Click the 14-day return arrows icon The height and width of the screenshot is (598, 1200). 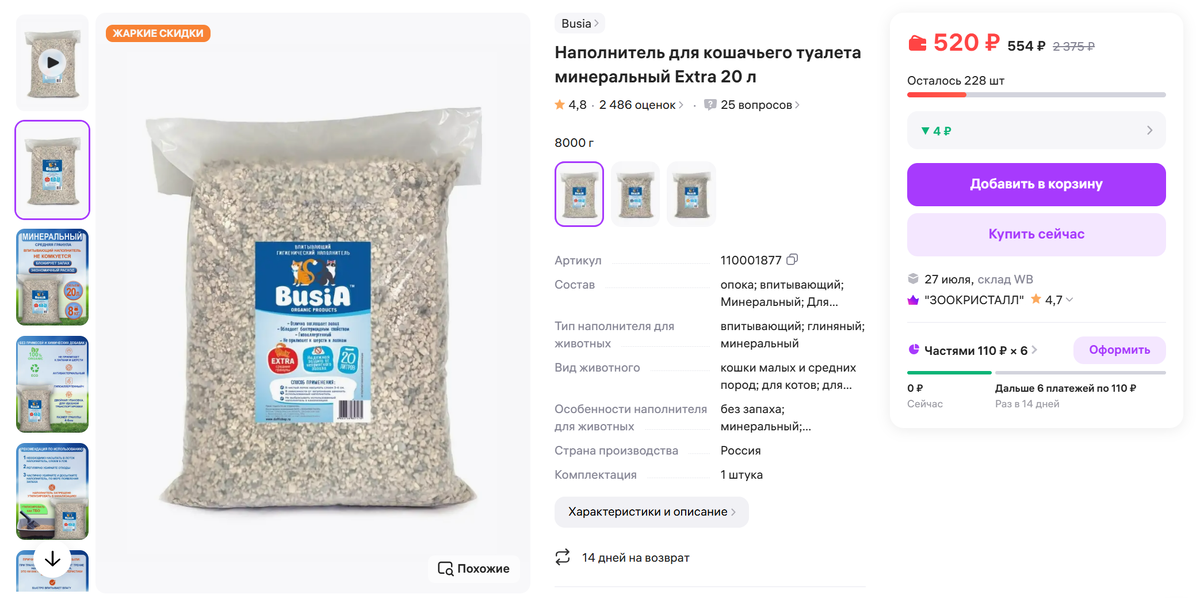(x=563, y=557)
